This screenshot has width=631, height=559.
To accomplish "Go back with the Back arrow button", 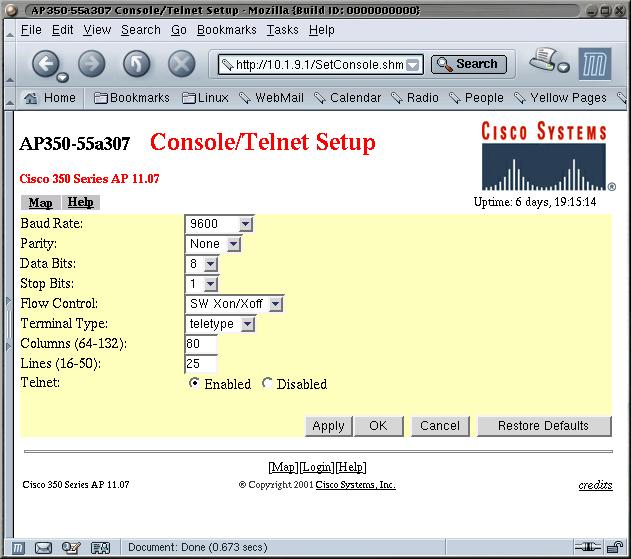I will (45, 64).
